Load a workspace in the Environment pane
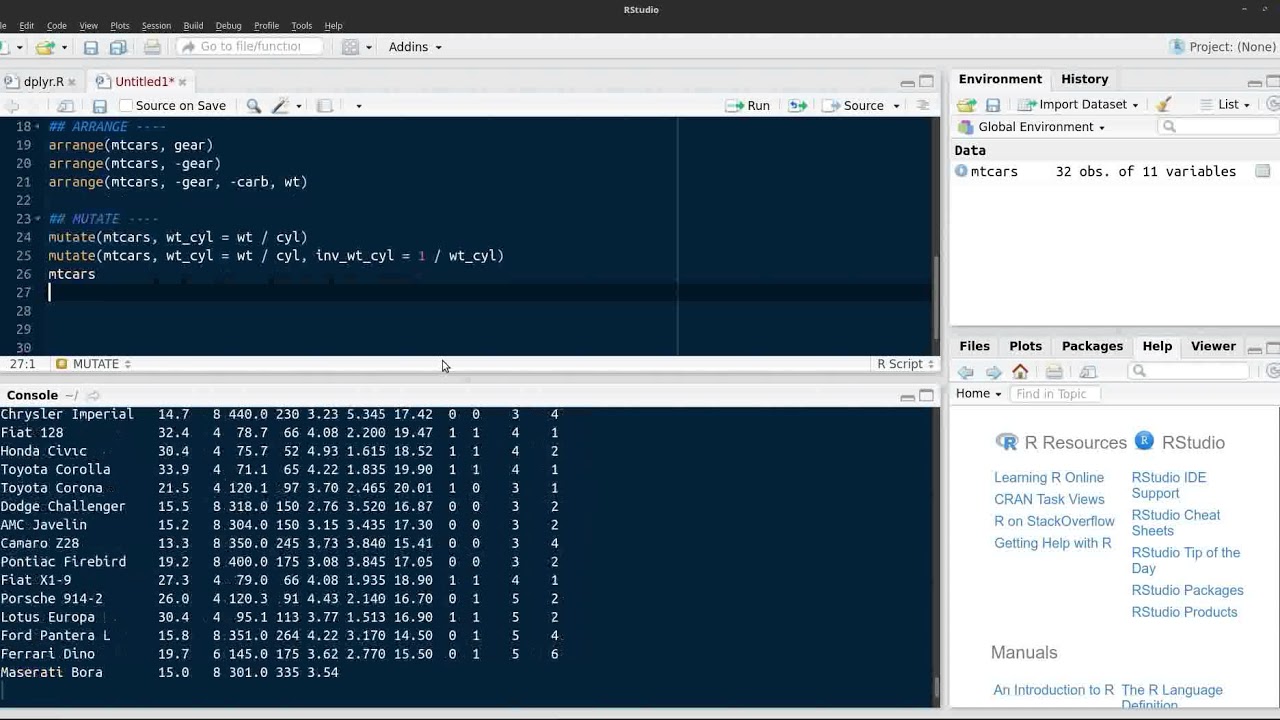 pos(966,105)
